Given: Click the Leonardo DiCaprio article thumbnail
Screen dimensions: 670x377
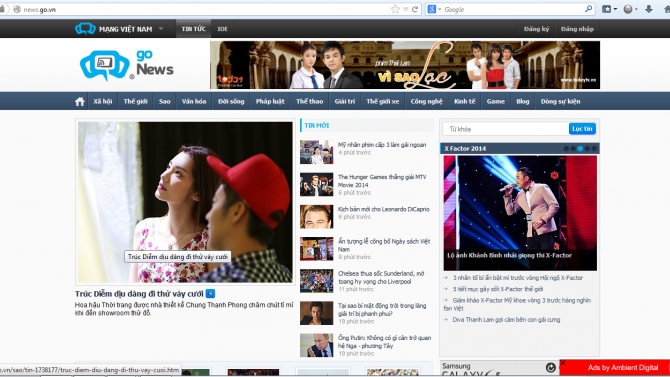Looking at the screenshot, I should [316, 217].
